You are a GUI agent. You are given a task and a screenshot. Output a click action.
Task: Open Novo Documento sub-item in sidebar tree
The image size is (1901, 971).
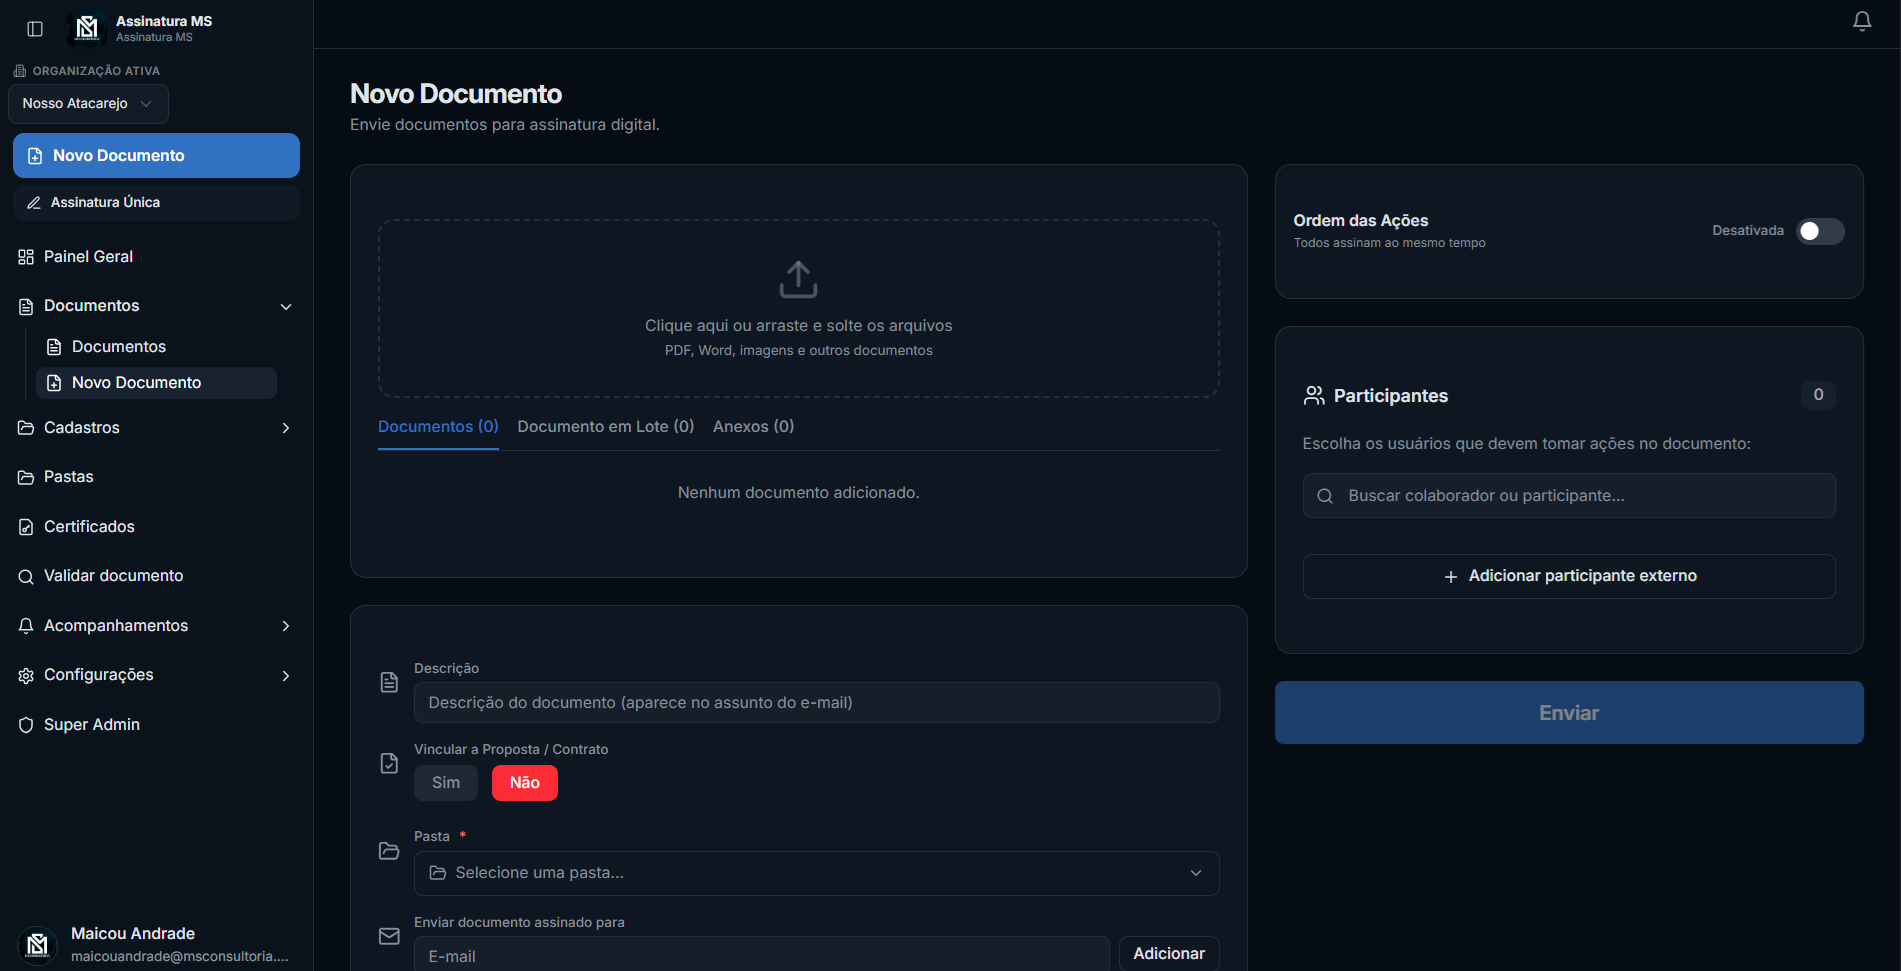[x=156, y=383]
